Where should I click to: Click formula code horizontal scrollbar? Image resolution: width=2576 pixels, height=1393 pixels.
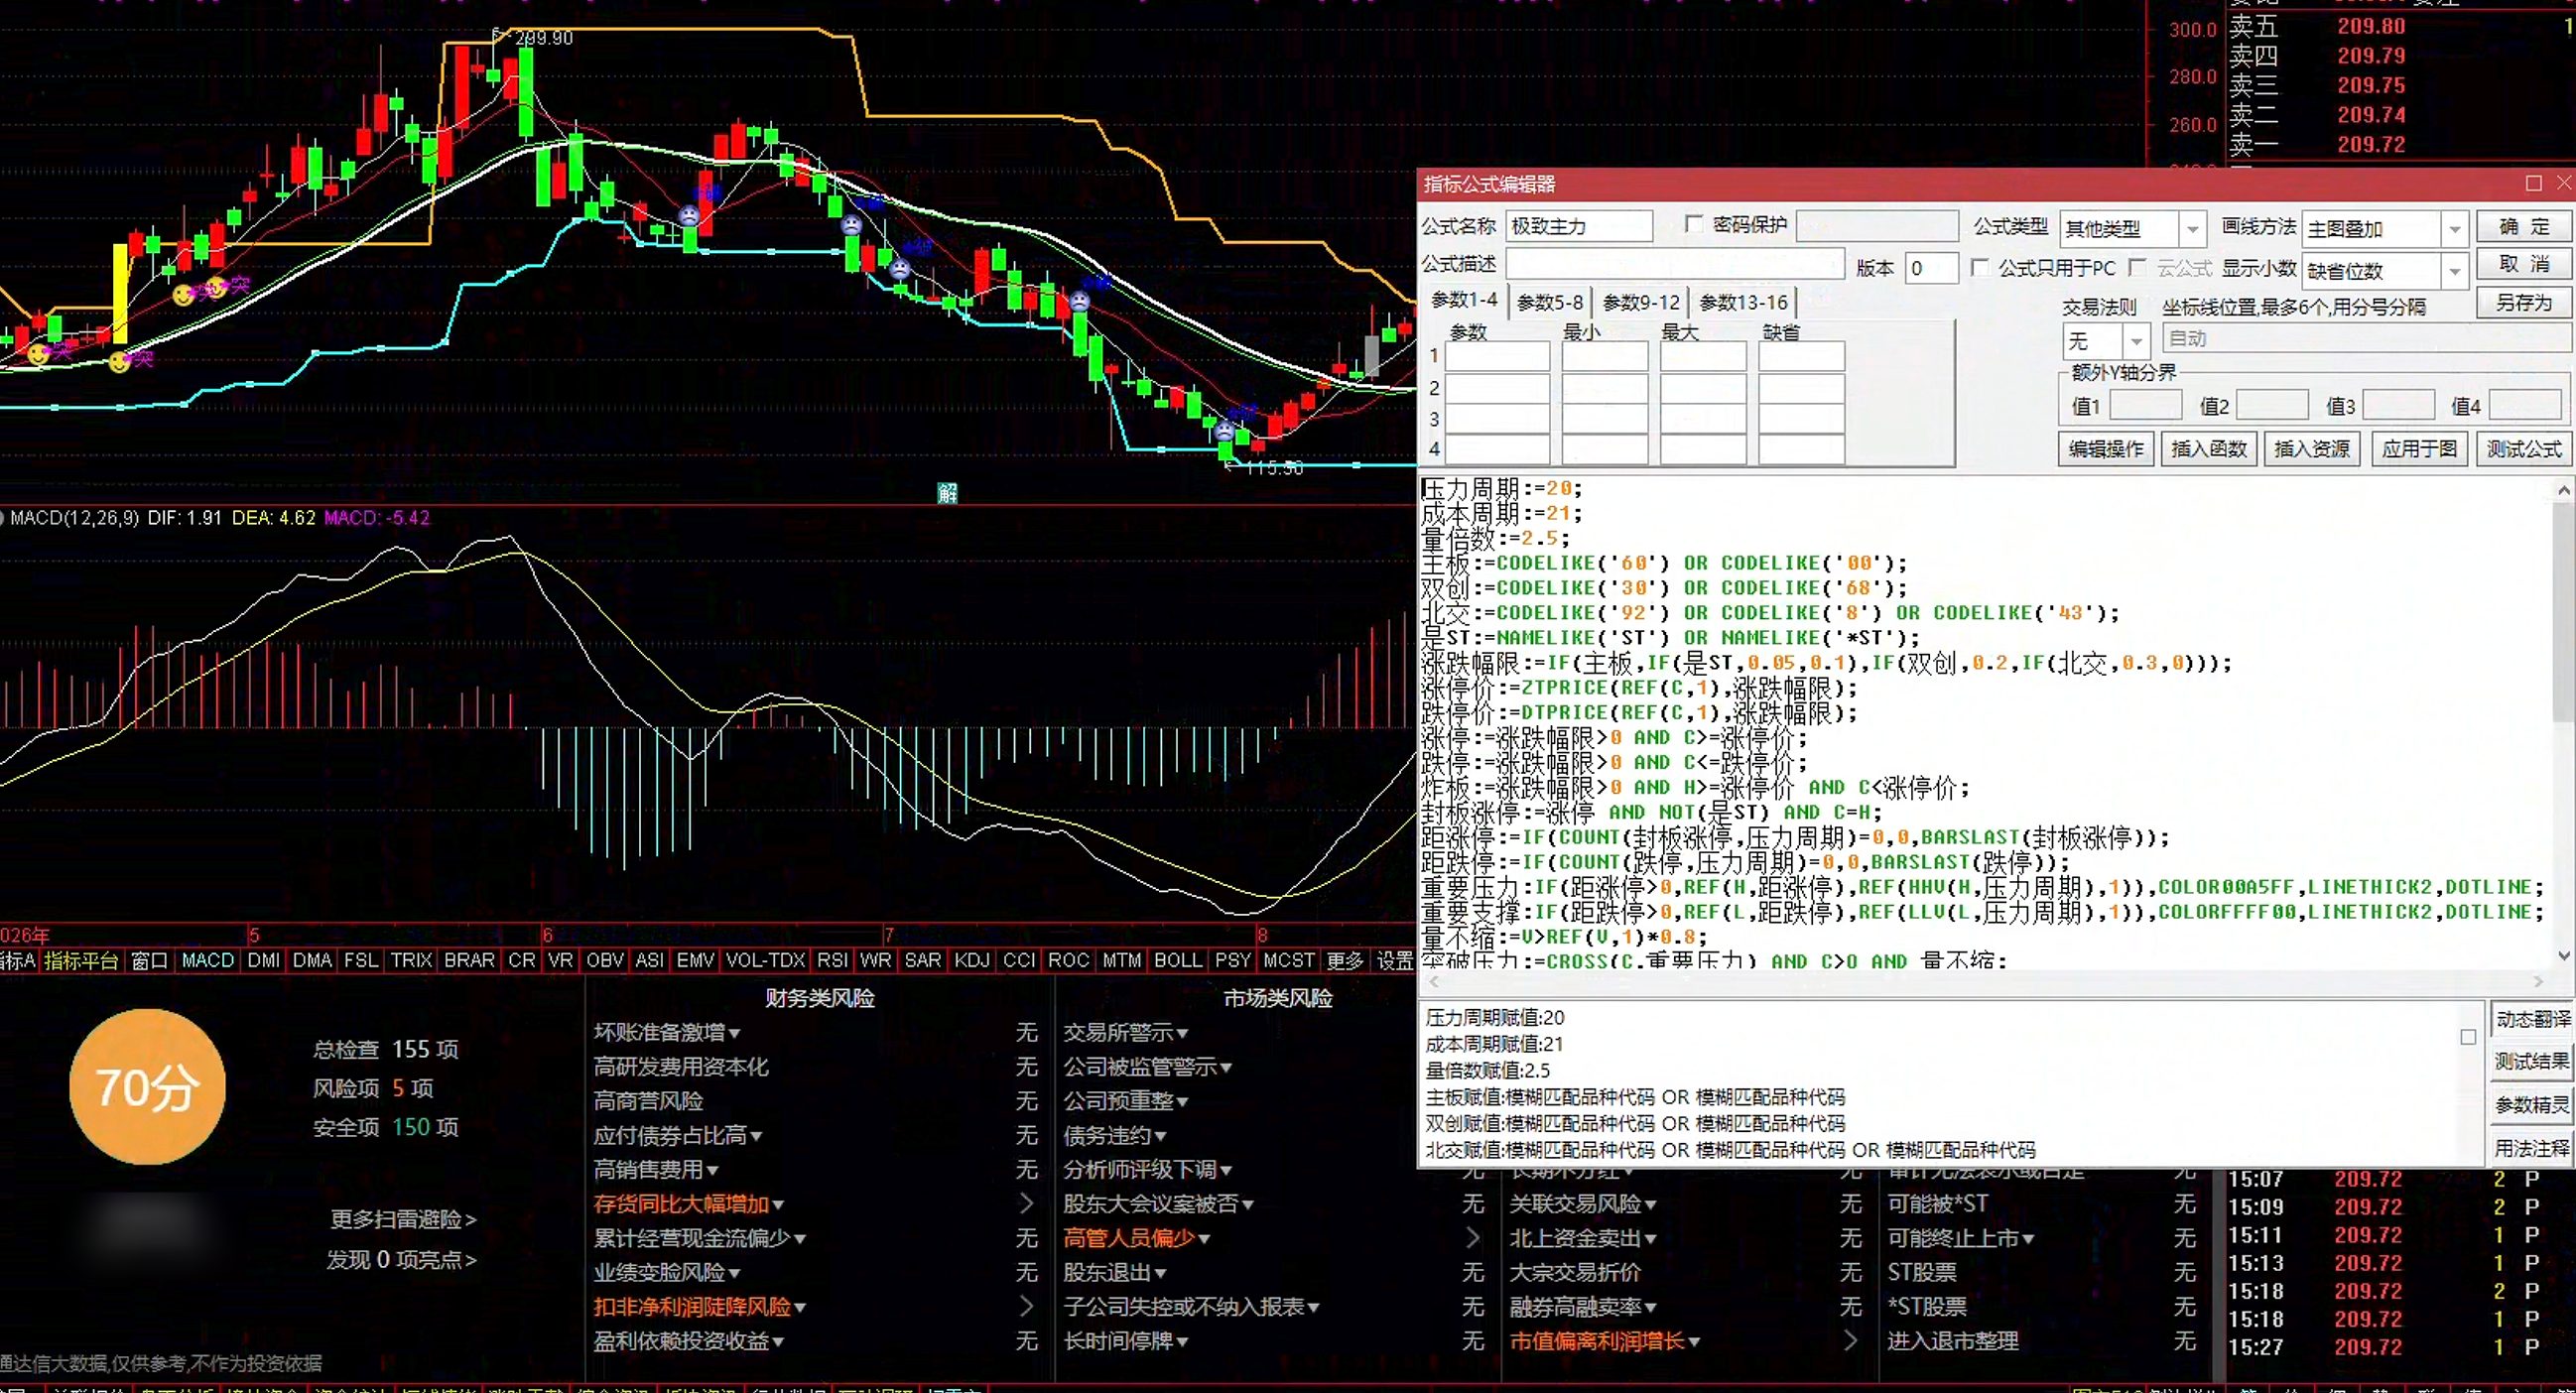click(1985, 981)
